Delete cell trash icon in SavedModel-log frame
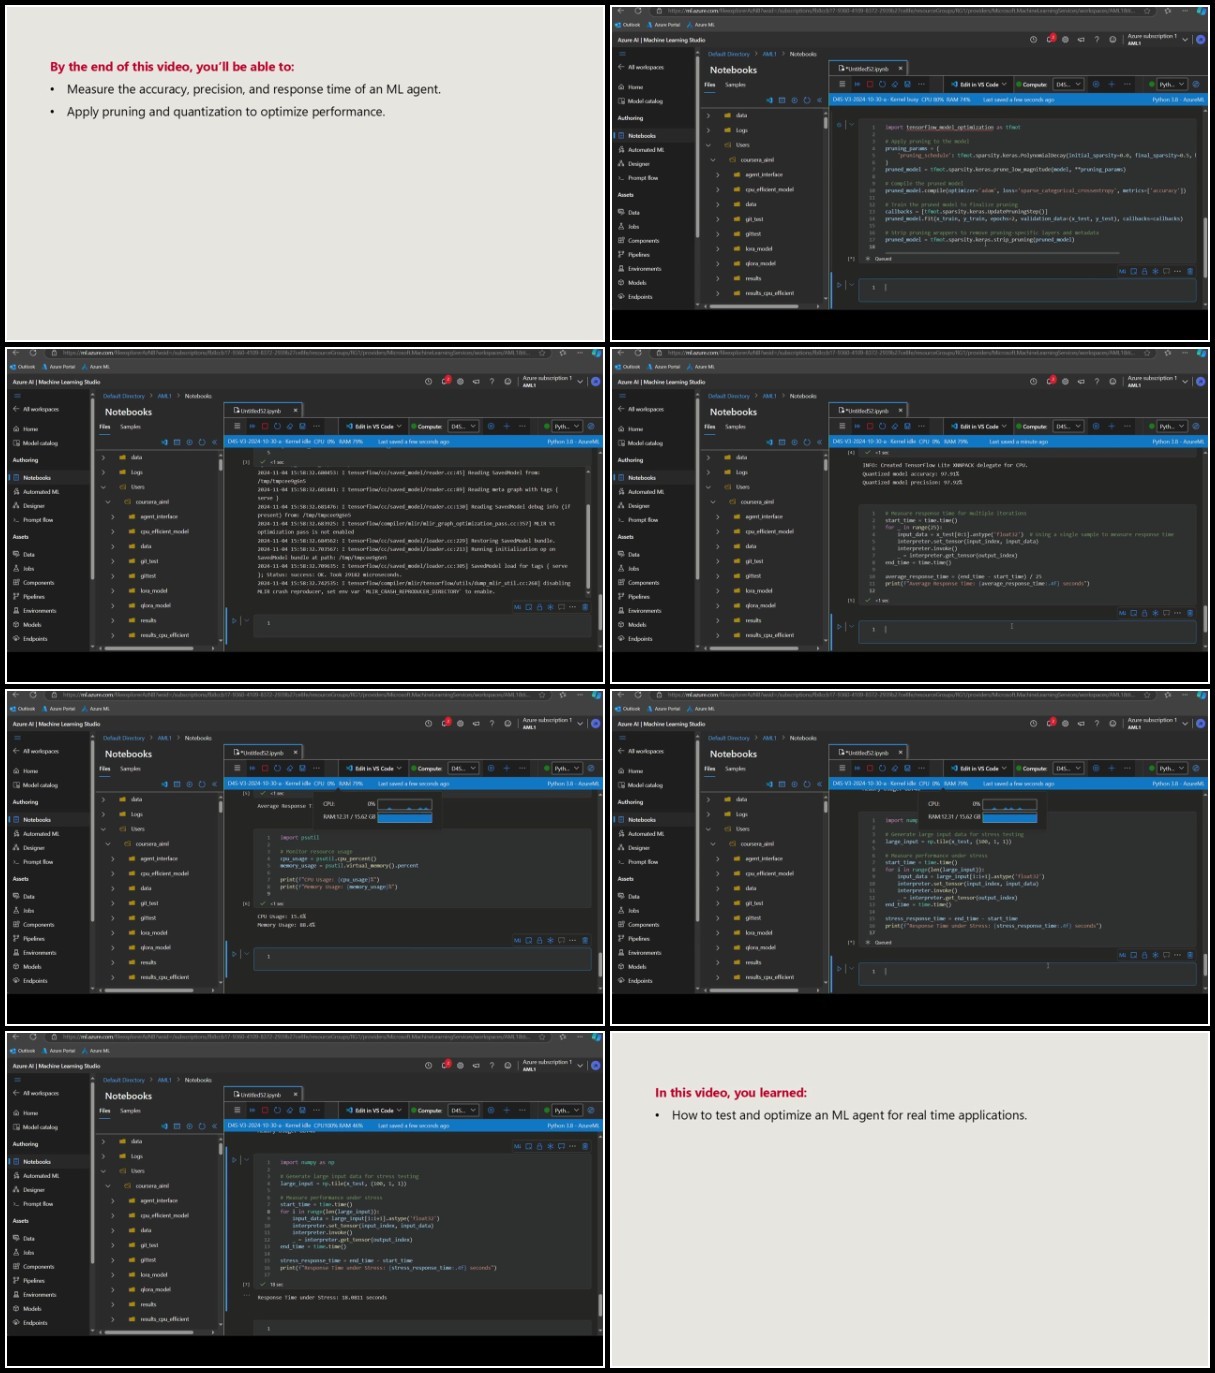This screenshot has width=1215, height=1373. point(585,606)
